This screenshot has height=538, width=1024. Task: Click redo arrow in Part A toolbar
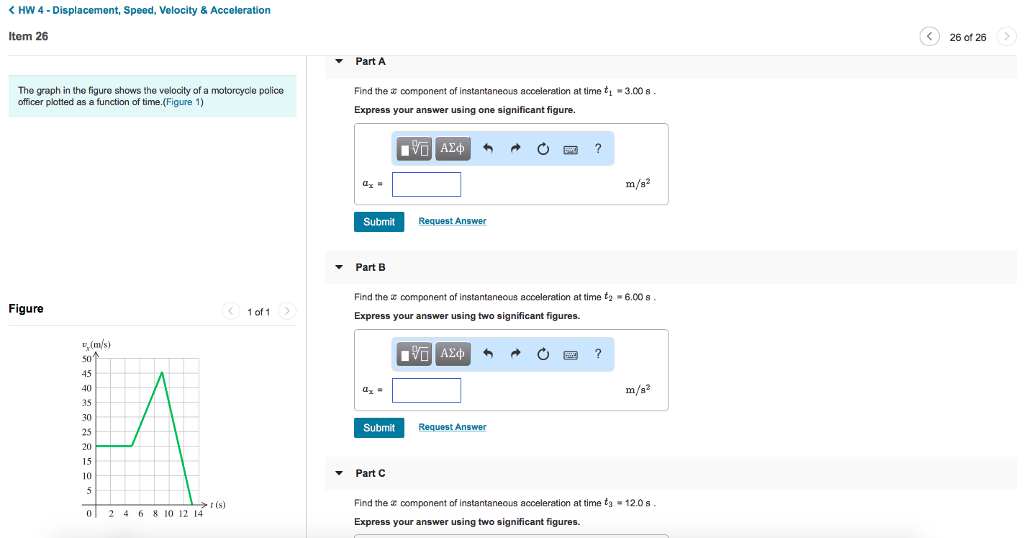[516, 149]
